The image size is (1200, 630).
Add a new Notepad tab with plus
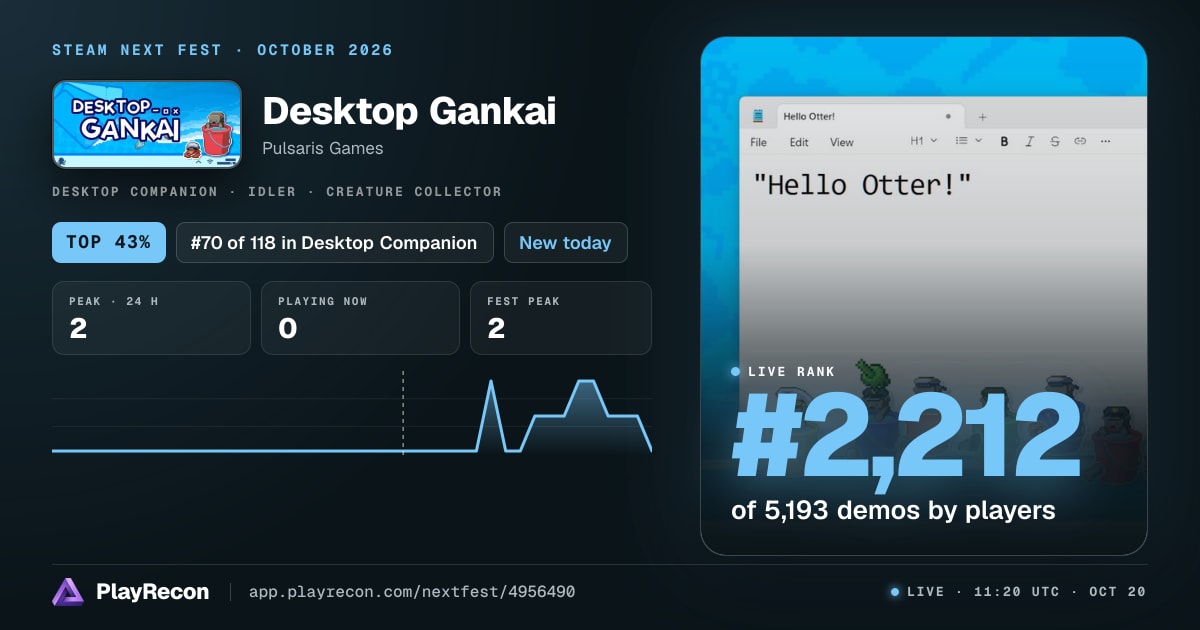[982, 116]
